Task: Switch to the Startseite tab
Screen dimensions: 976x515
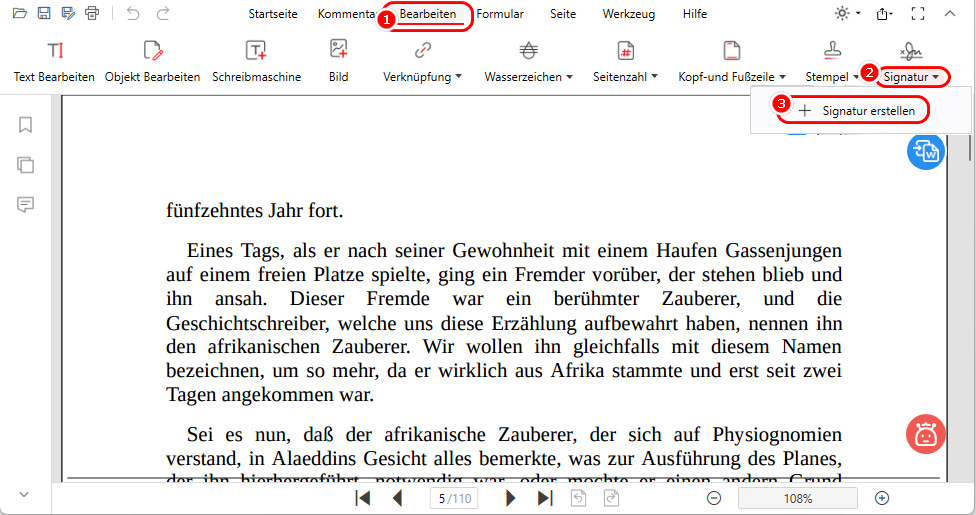Action: click(273, 14)
